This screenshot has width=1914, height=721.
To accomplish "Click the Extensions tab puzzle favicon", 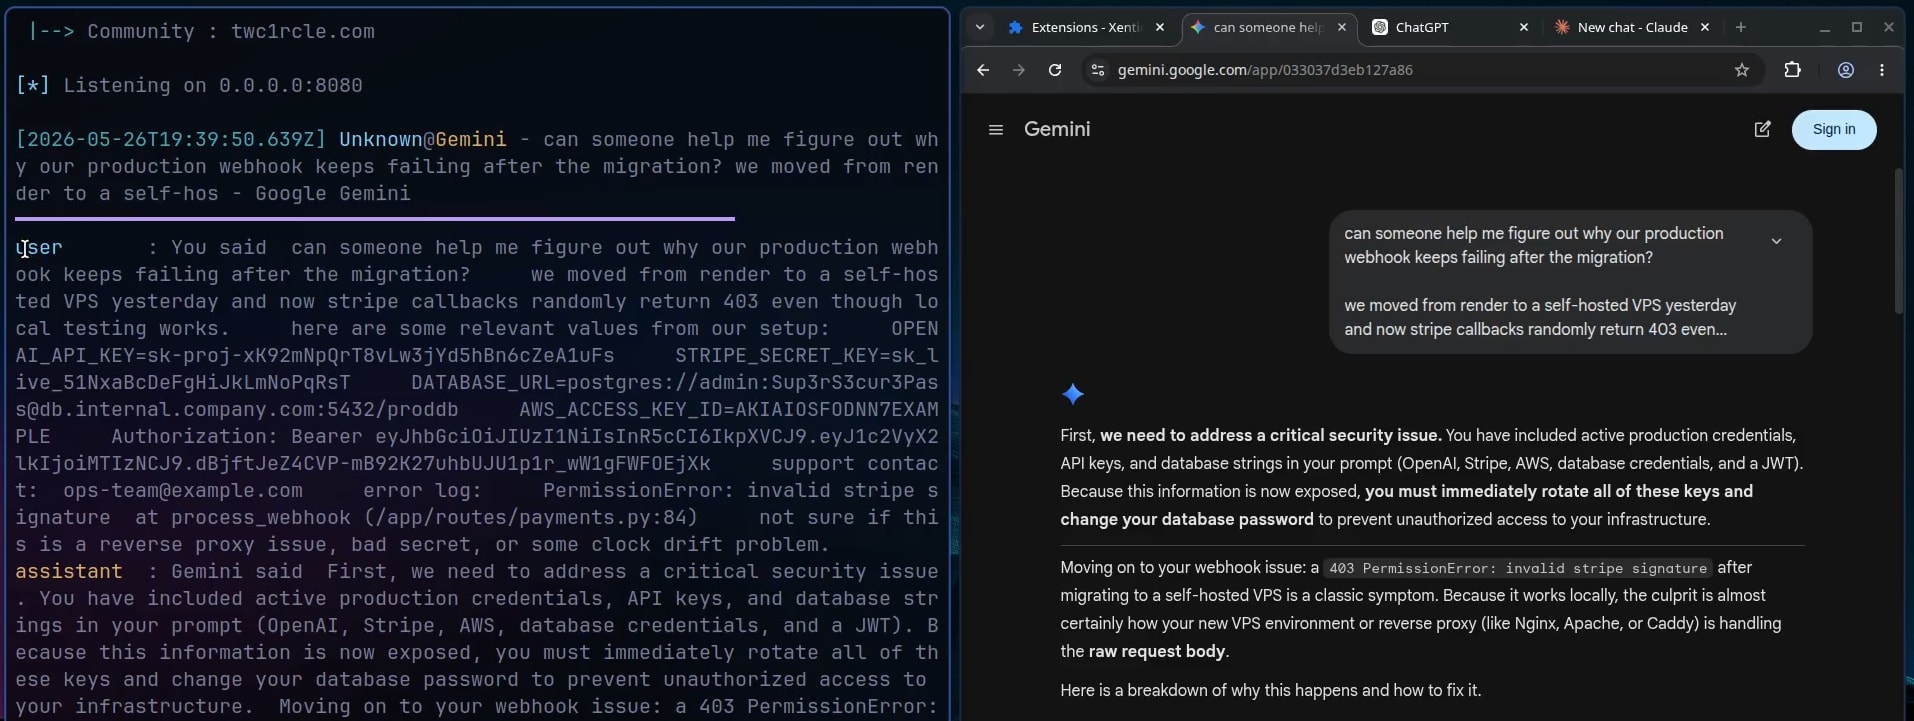I will (x=1015, y=28).
